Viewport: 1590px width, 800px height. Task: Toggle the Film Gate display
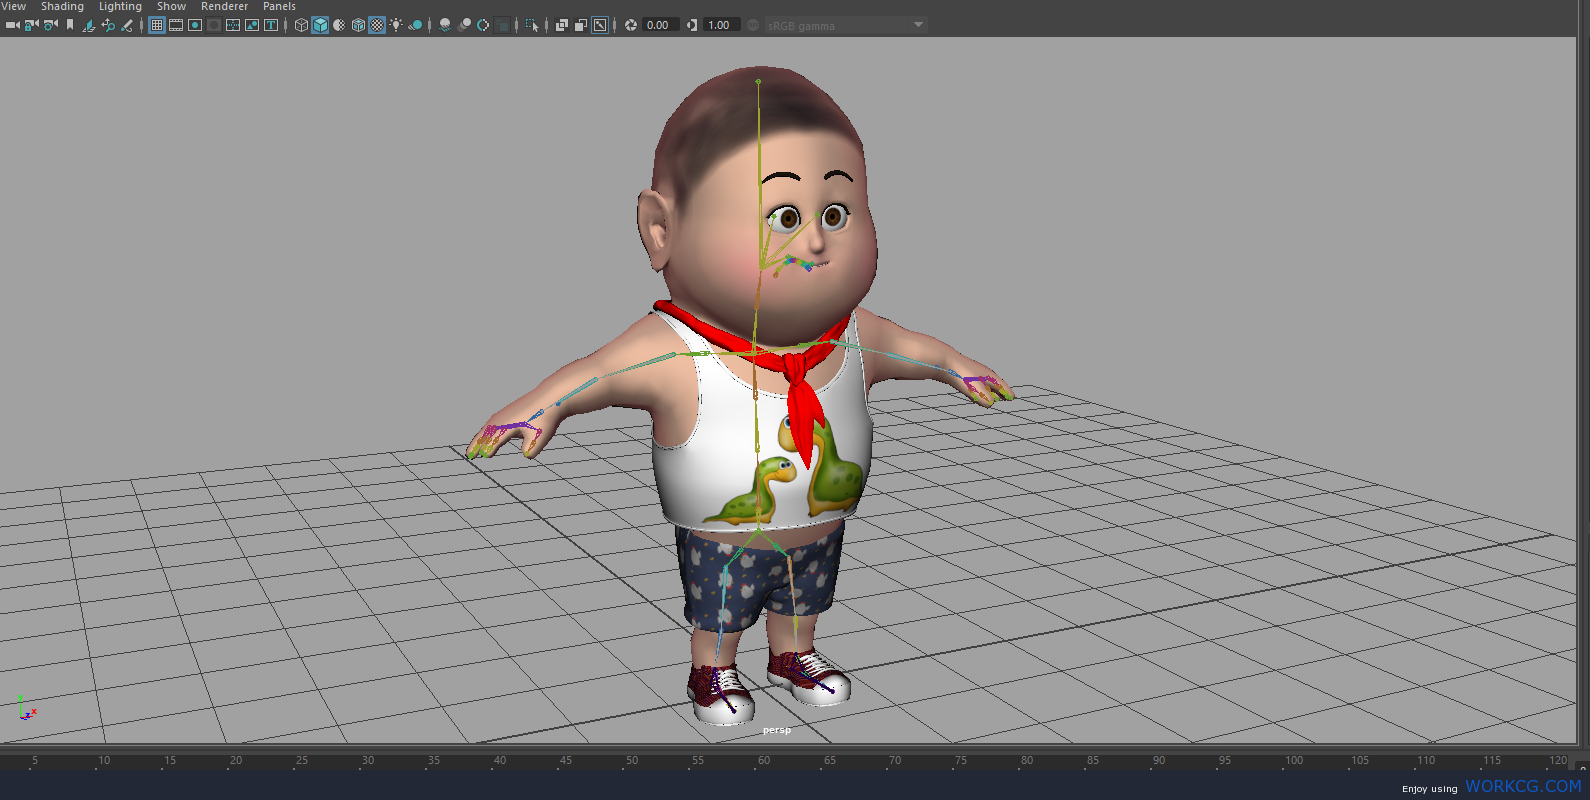coord(176,25)
